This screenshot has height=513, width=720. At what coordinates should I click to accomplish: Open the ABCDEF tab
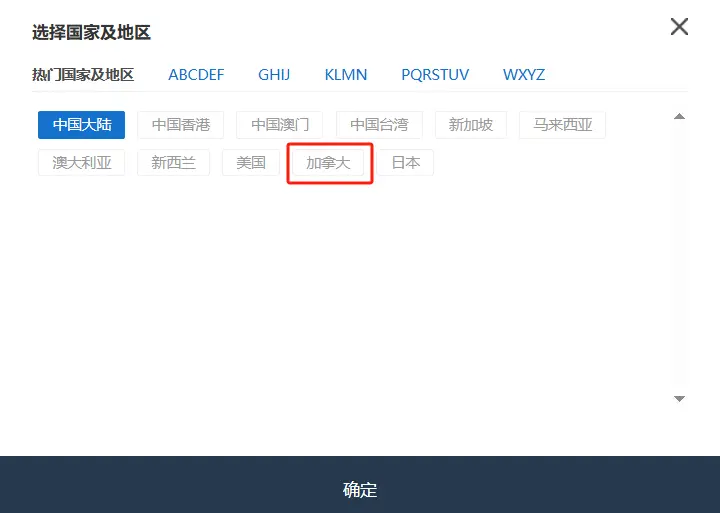coord(196,75)
